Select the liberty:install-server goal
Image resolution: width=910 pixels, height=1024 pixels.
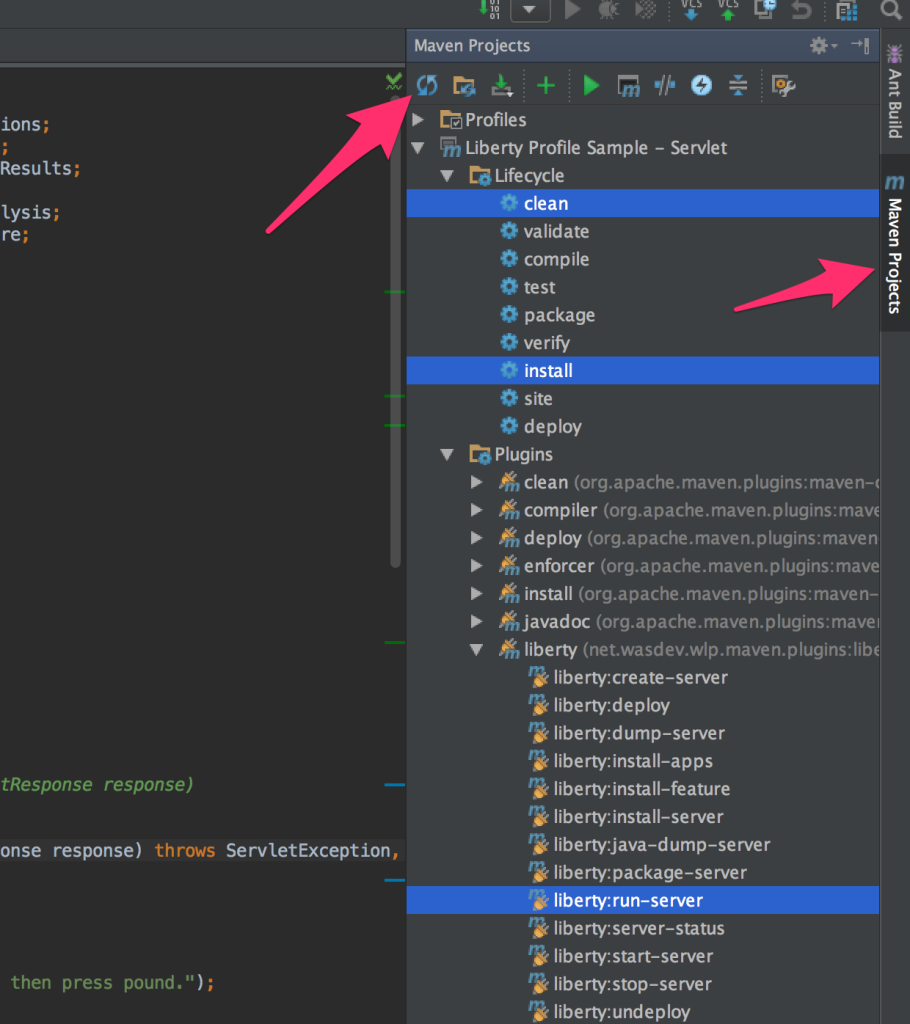638,817
